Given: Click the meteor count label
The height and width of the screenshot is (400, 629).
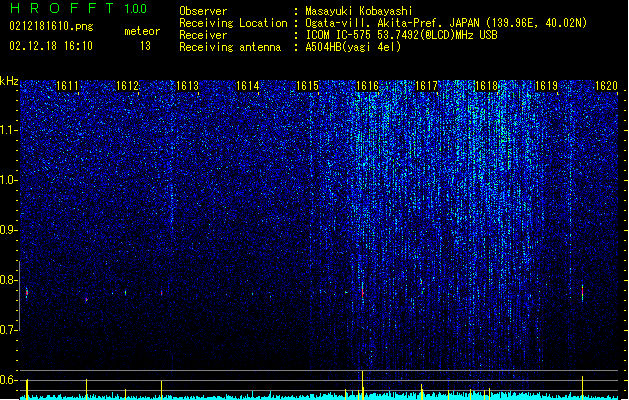Looking at the screenshot, I should [142, 31].
